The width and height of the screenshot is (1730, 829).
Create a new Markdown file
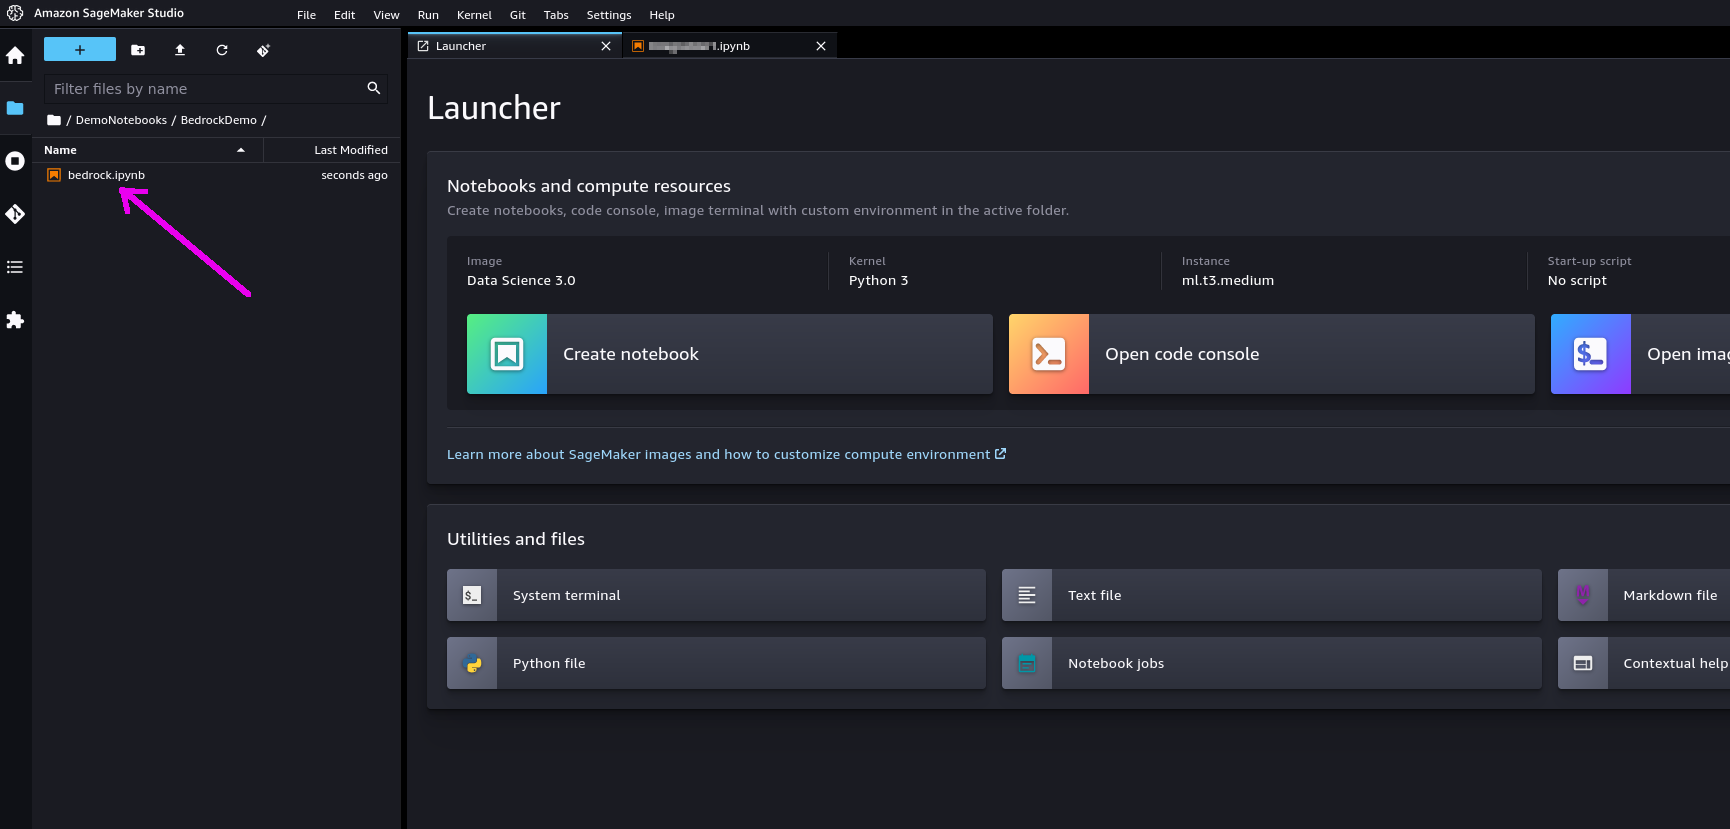(1644, 595)
